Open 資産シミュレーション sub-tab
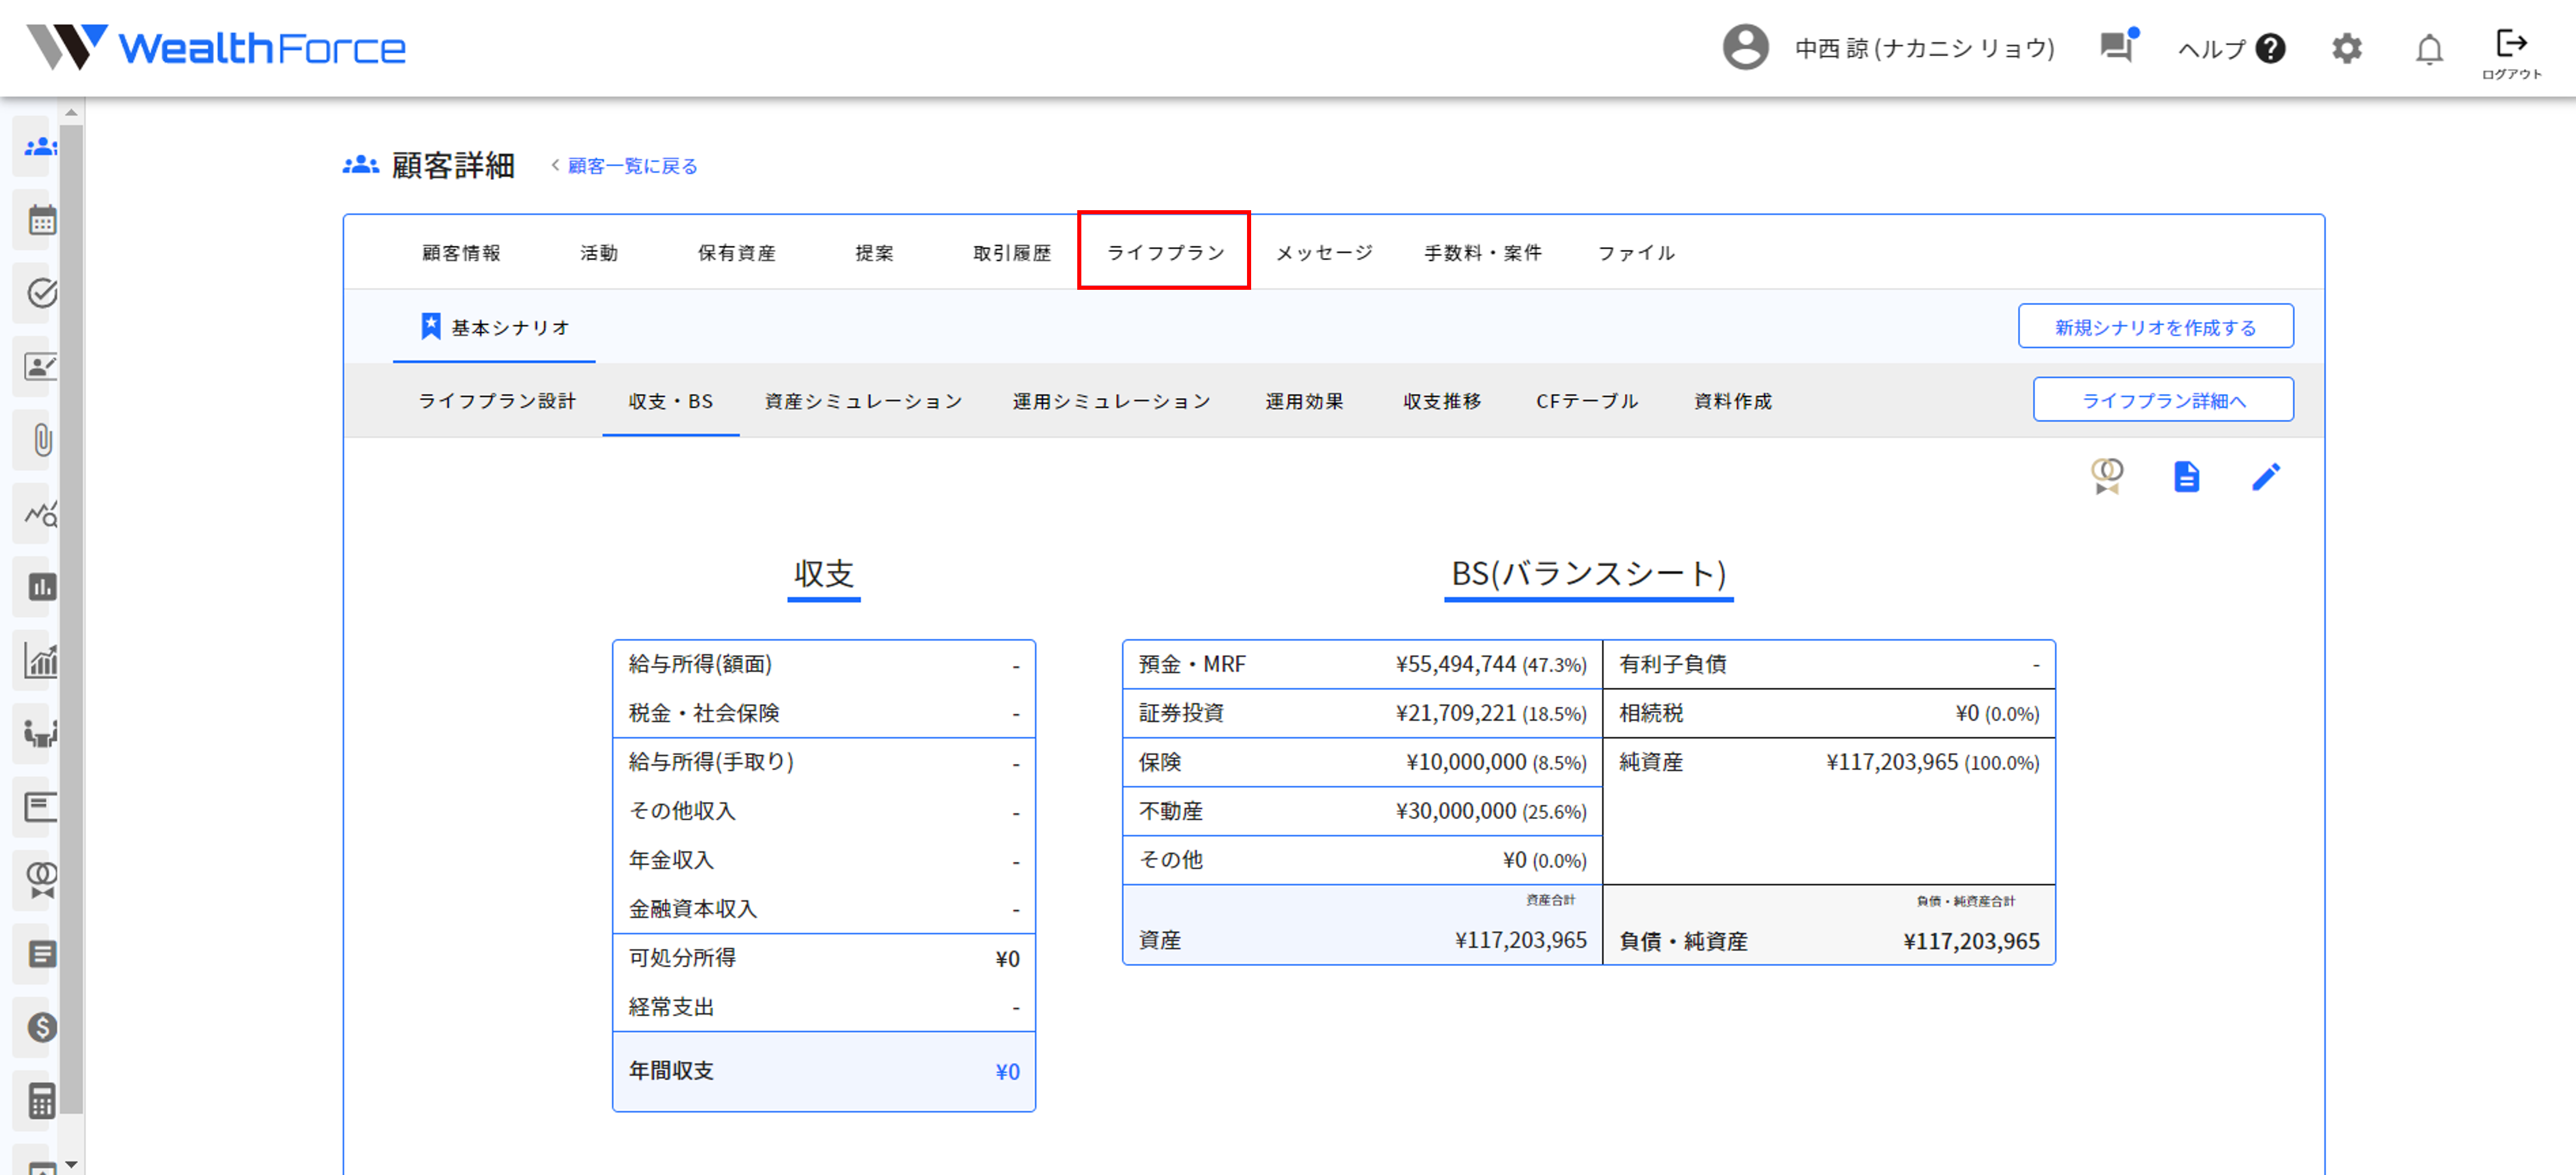2576x1175 pixels. tap(864, 401)
